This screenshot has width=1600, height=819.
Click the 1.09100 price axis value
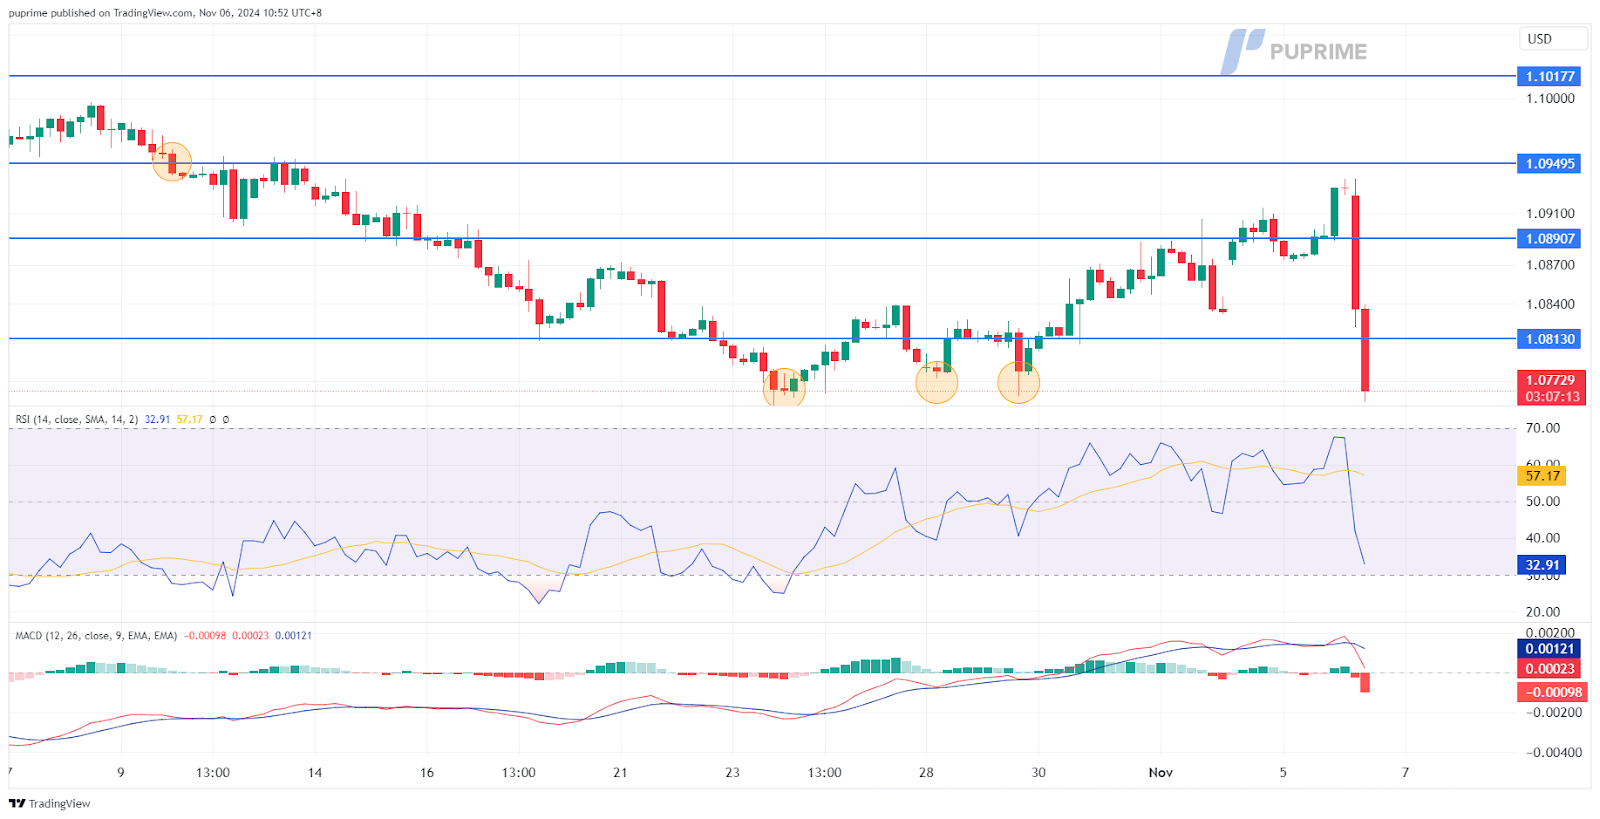(x=1550, y=213)
